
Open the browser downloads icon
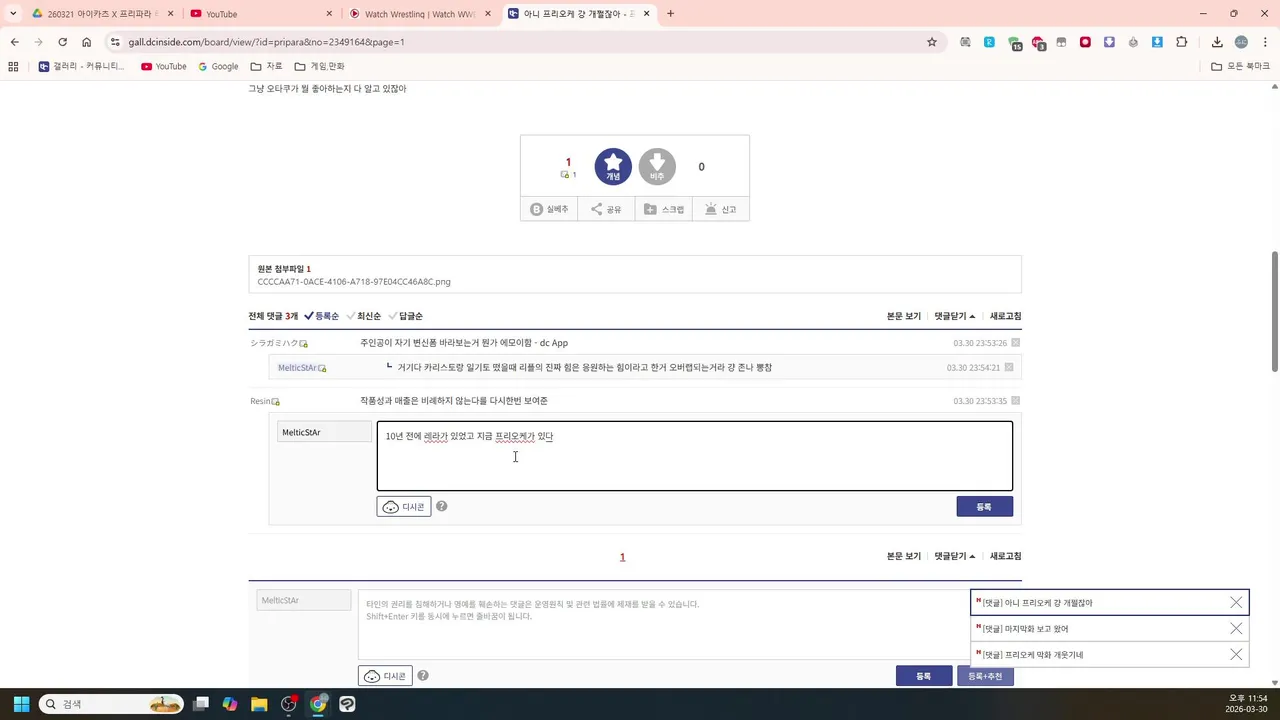[1217, 42]
